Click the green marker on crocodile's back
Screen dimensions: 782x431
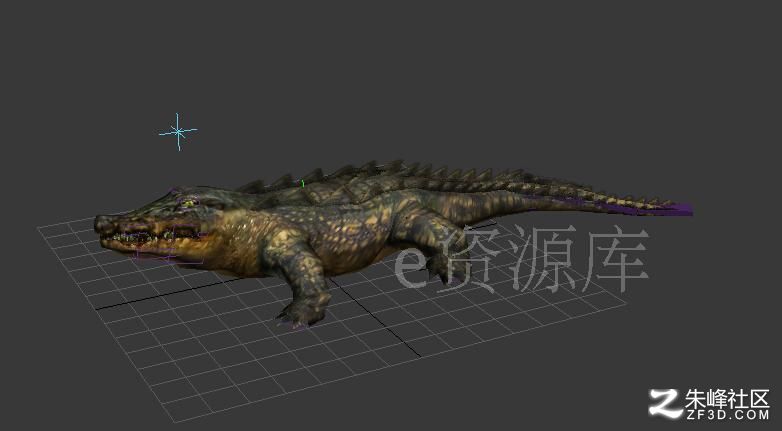coord(302,184)
